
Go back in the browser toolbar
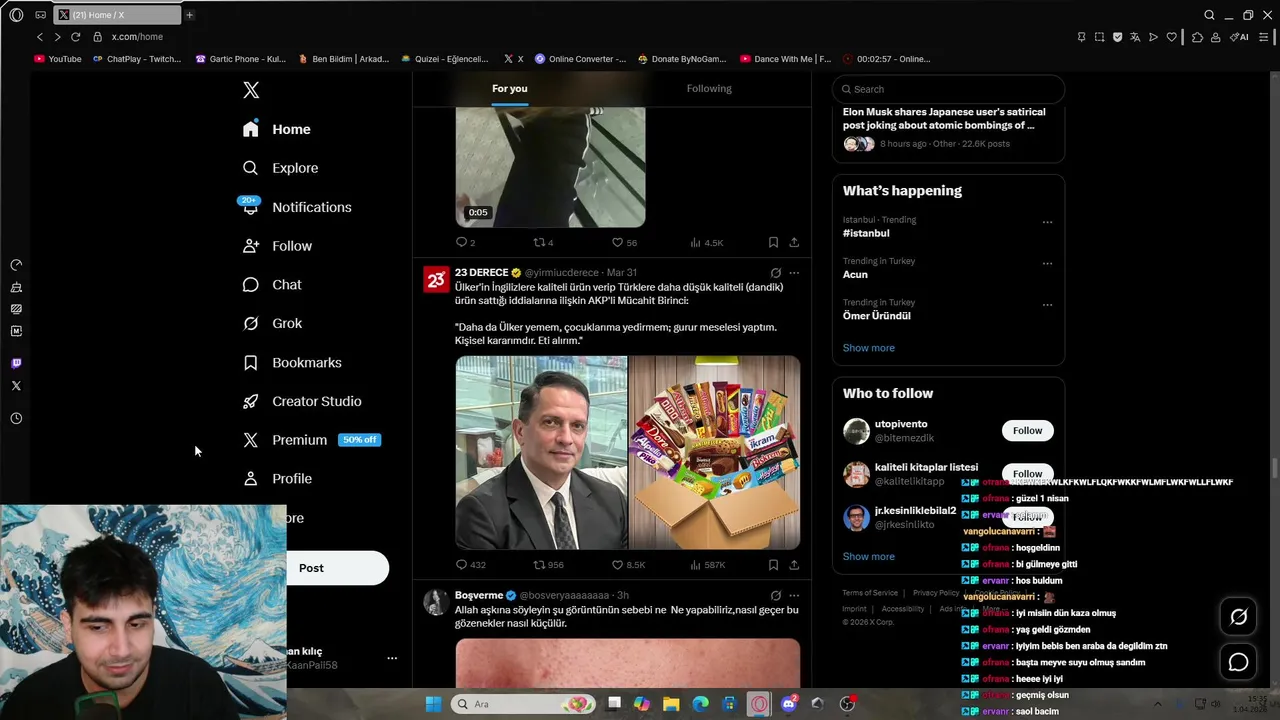(x=40, y=37)
